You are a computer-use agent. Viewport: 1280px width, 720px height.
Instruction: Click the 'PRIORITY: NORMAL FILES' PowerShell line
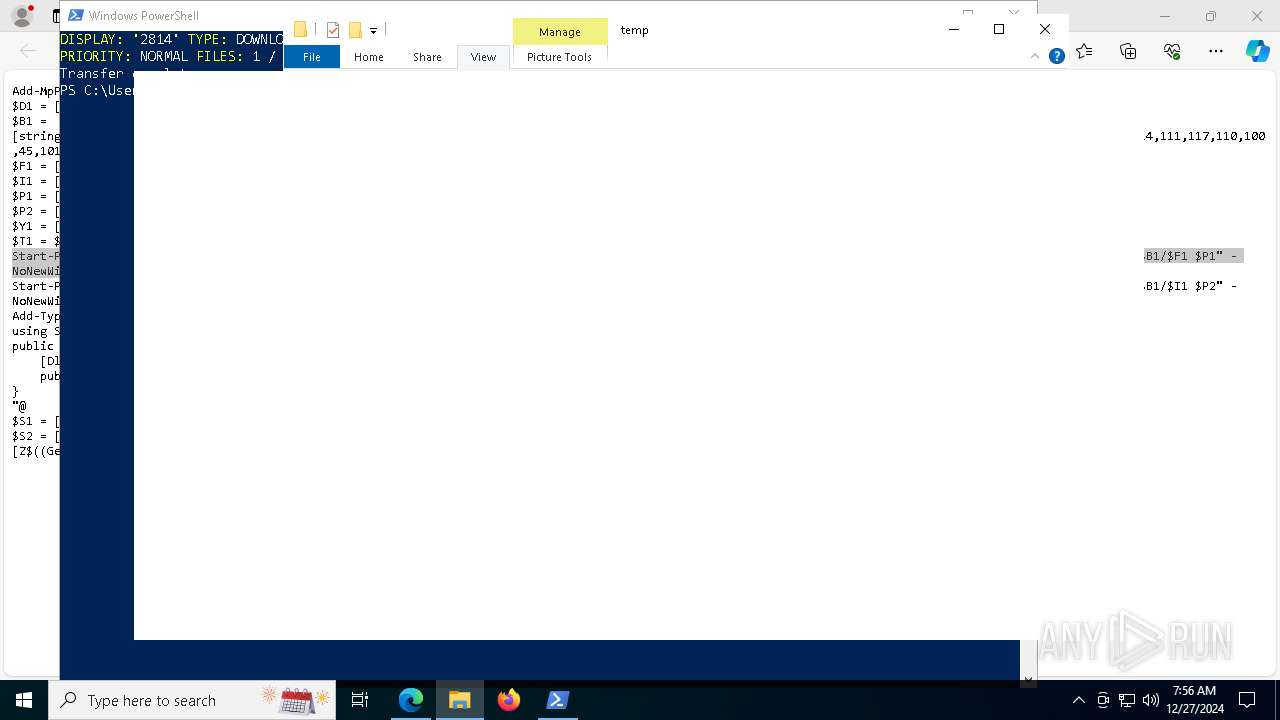(167, 56)
